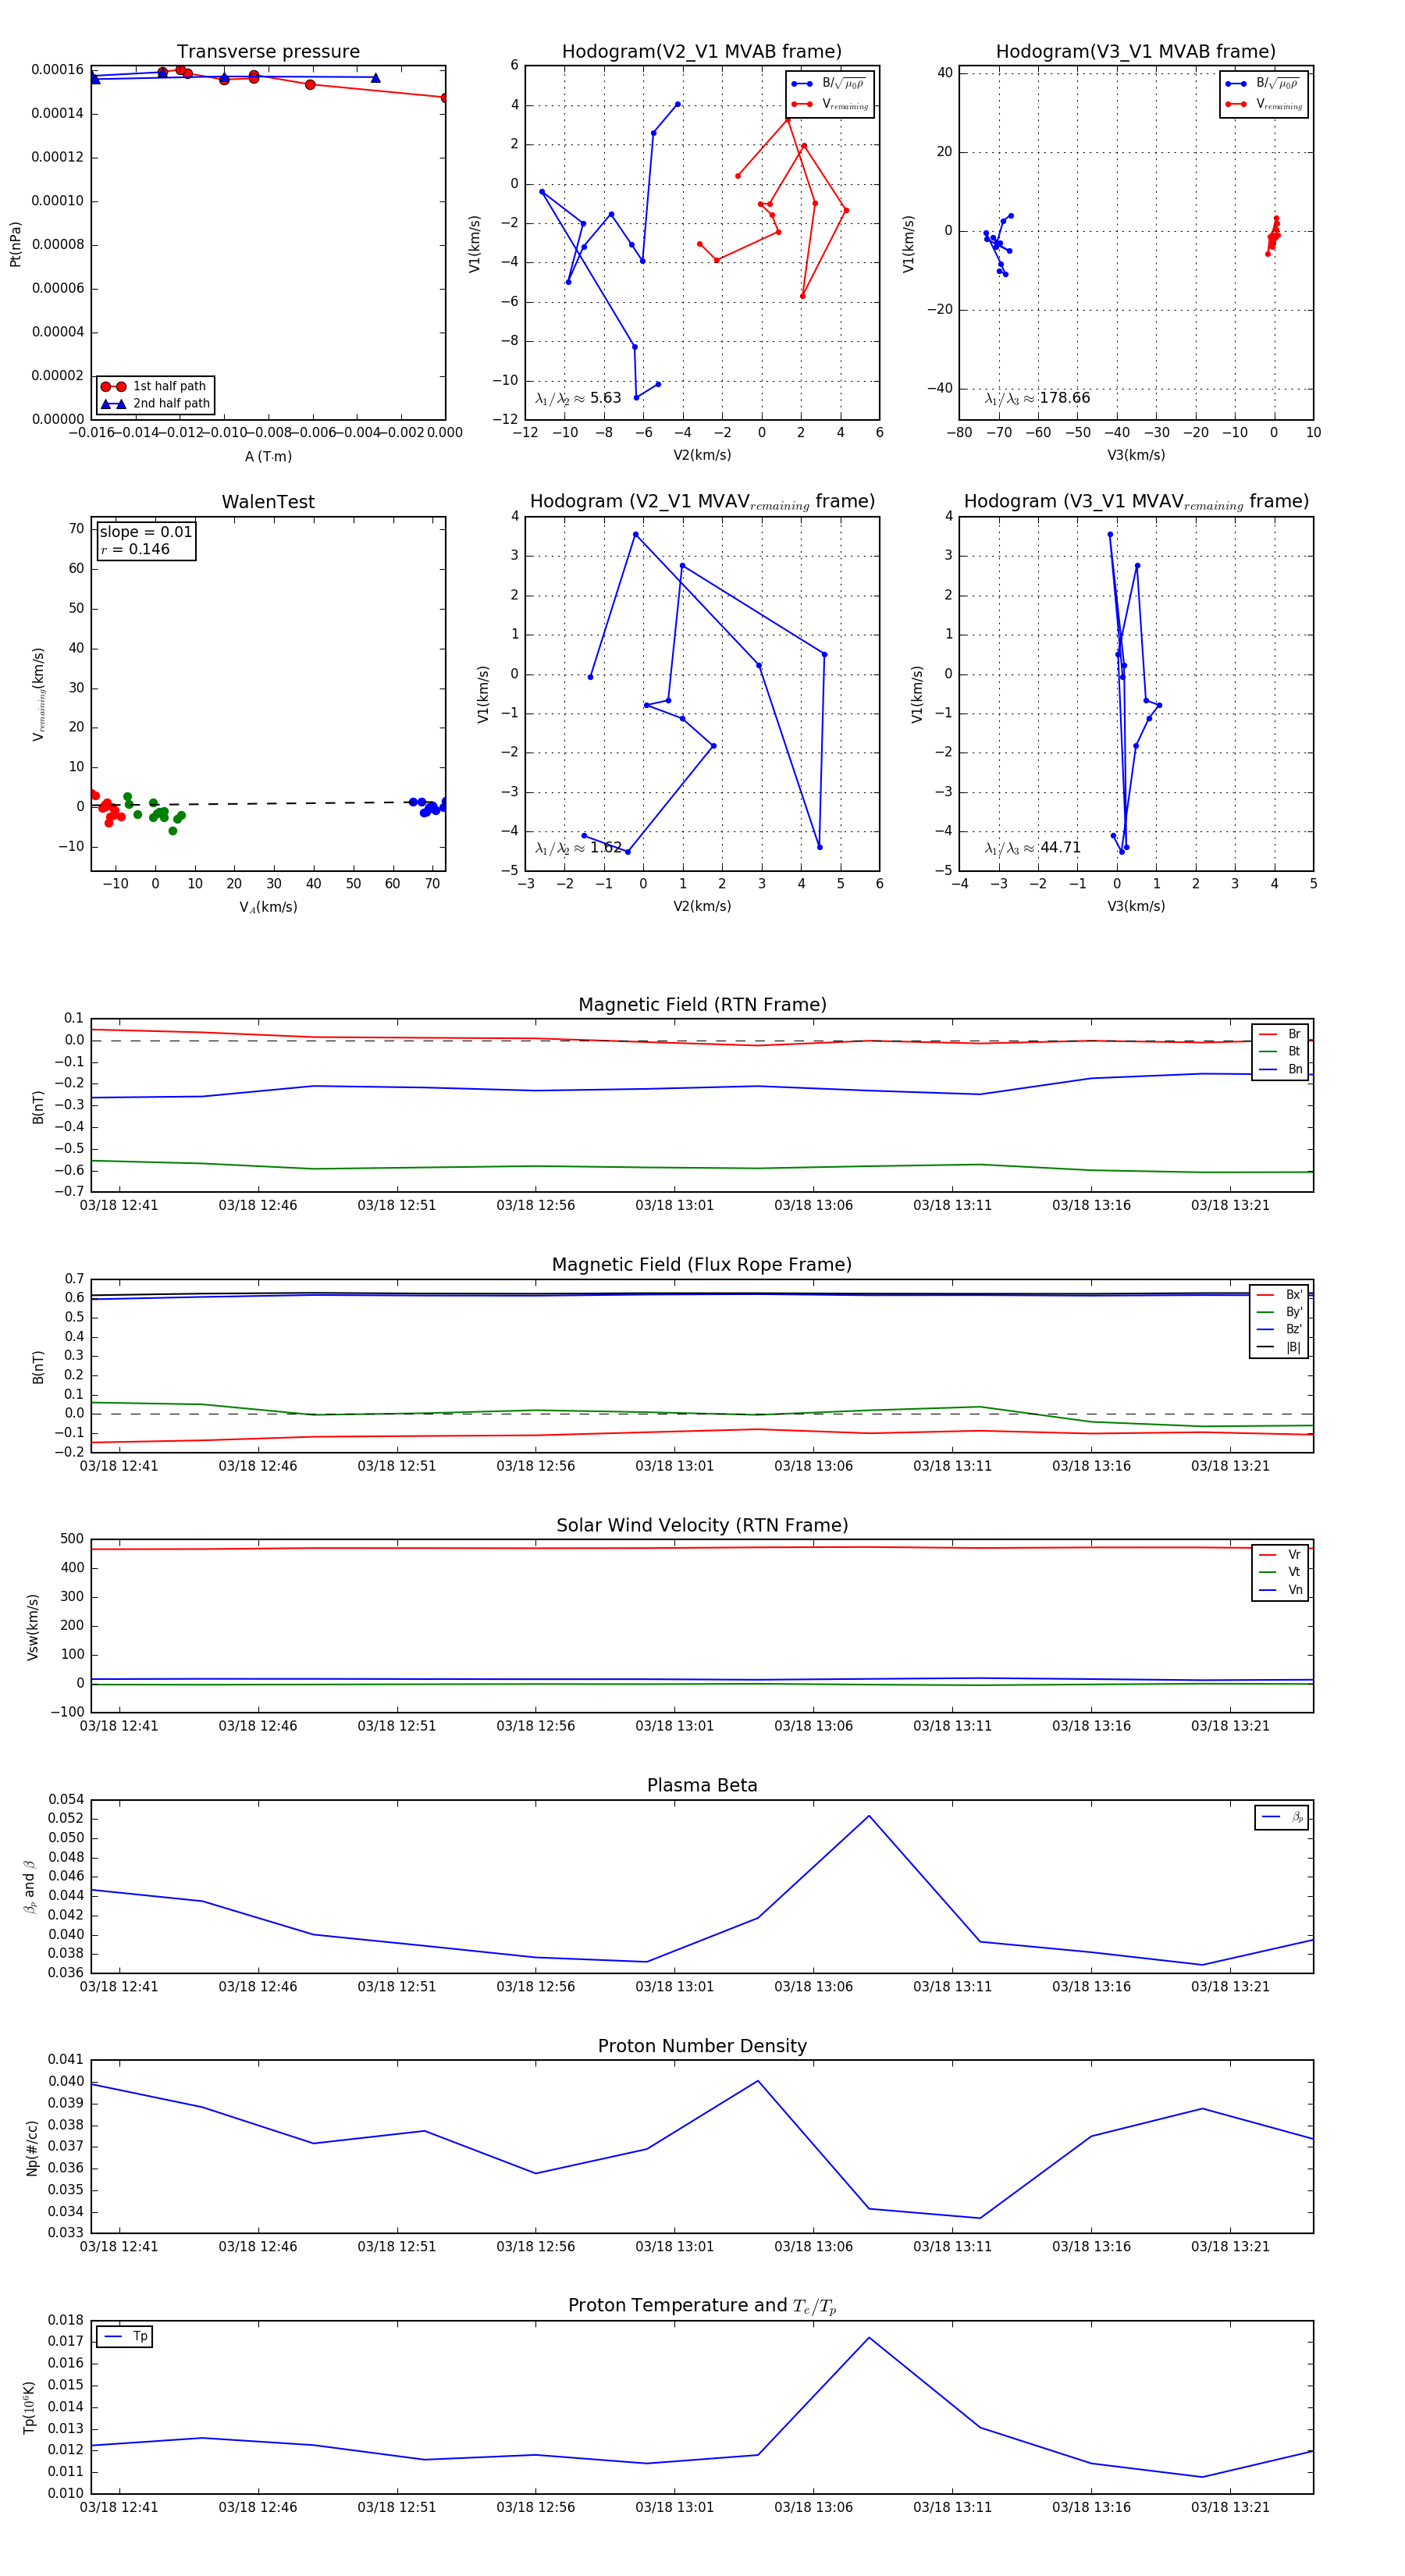Click the "Pt(nPa)" y-axis label
Image resolution: width=1405 pixels, height=2576 pixels.
15,244
